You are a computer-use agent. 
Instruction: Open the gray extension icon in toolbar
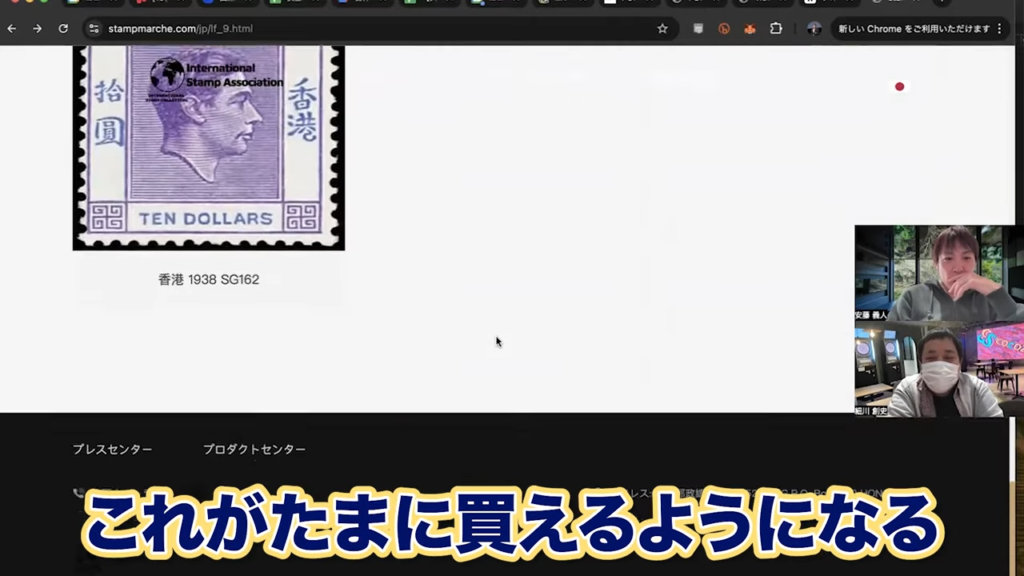[x=698, y=29]
